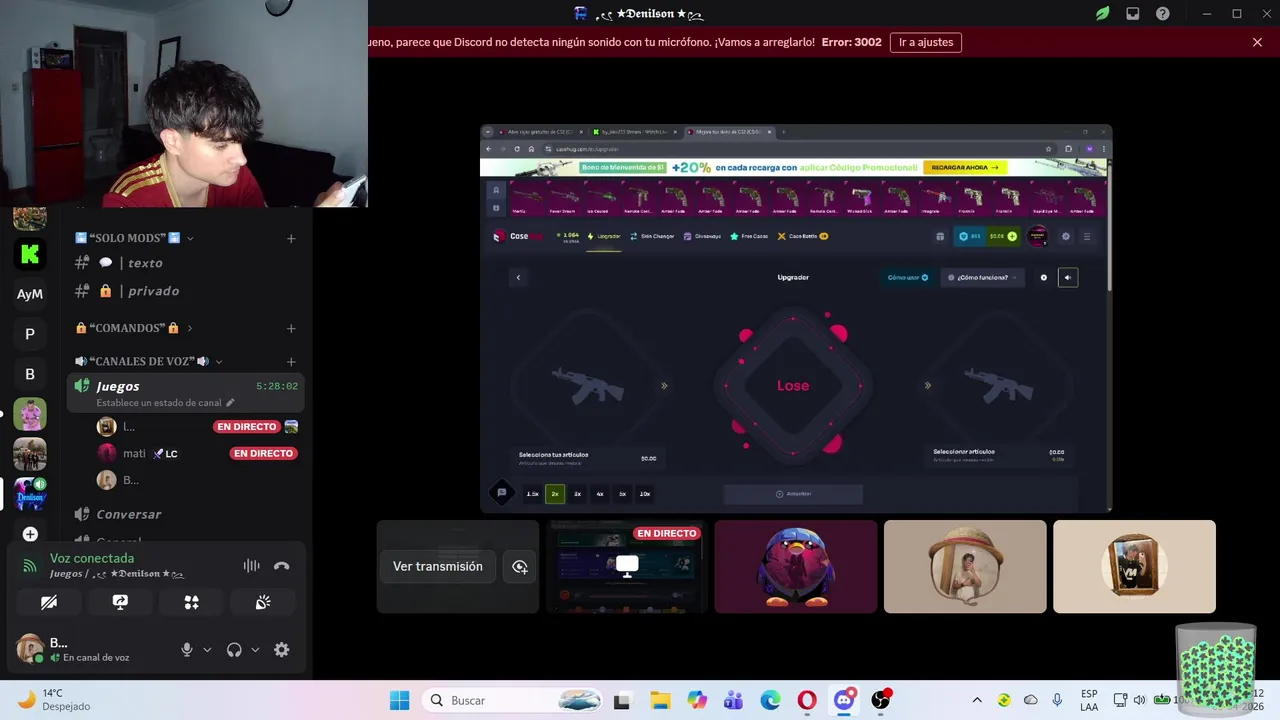Viewport: 1280px width, 720px height.
Task: Select the straw hat avatar participant tile
Action: (x=965, y=566)
